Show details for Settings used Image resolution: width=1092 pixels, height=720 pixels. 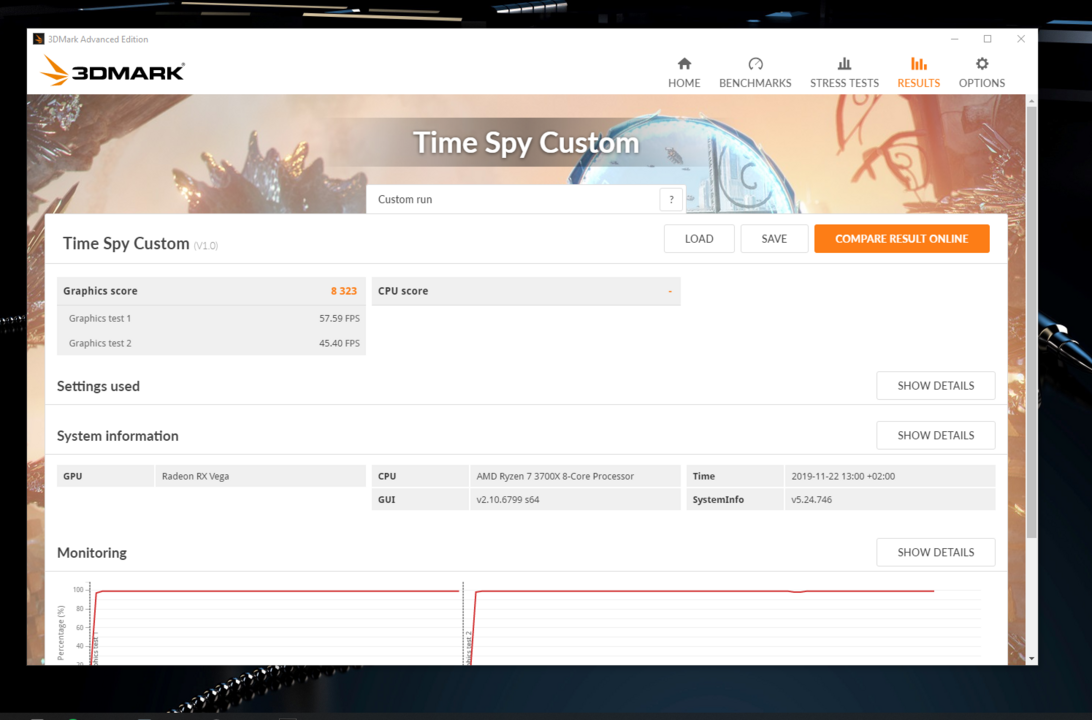click(935, 386)
